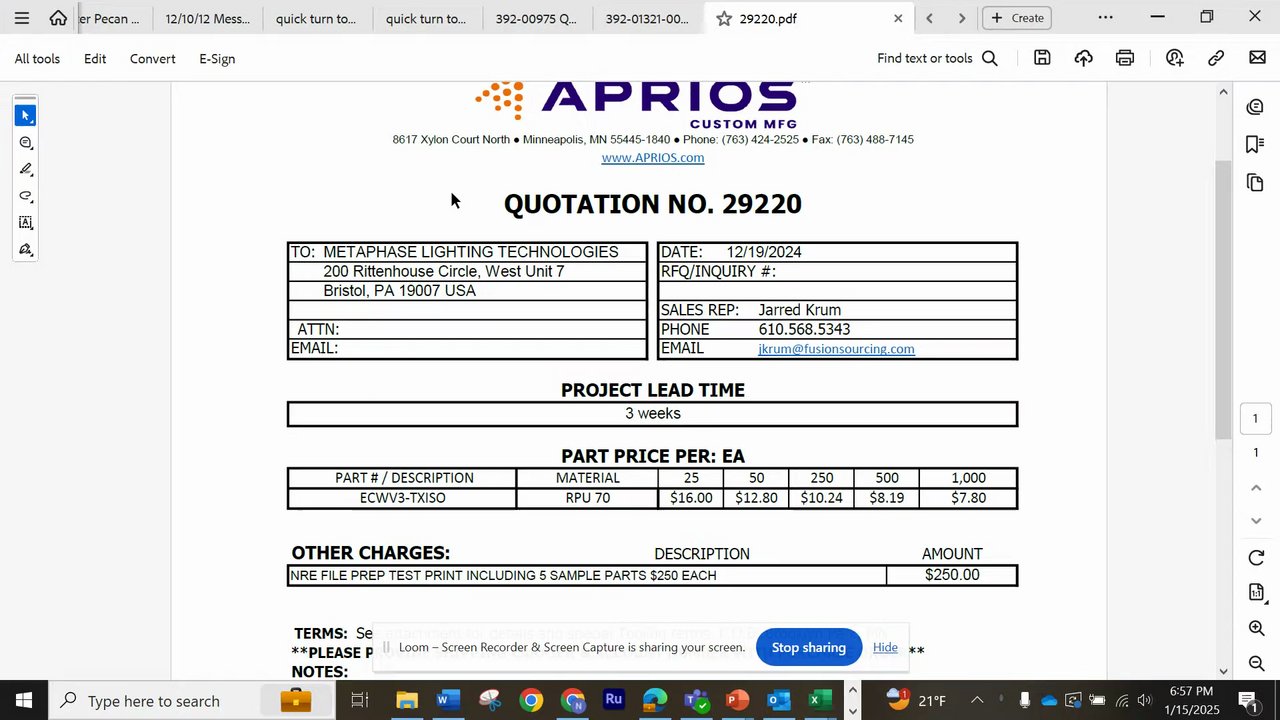Print the quotation document

tap(1125, 58)
